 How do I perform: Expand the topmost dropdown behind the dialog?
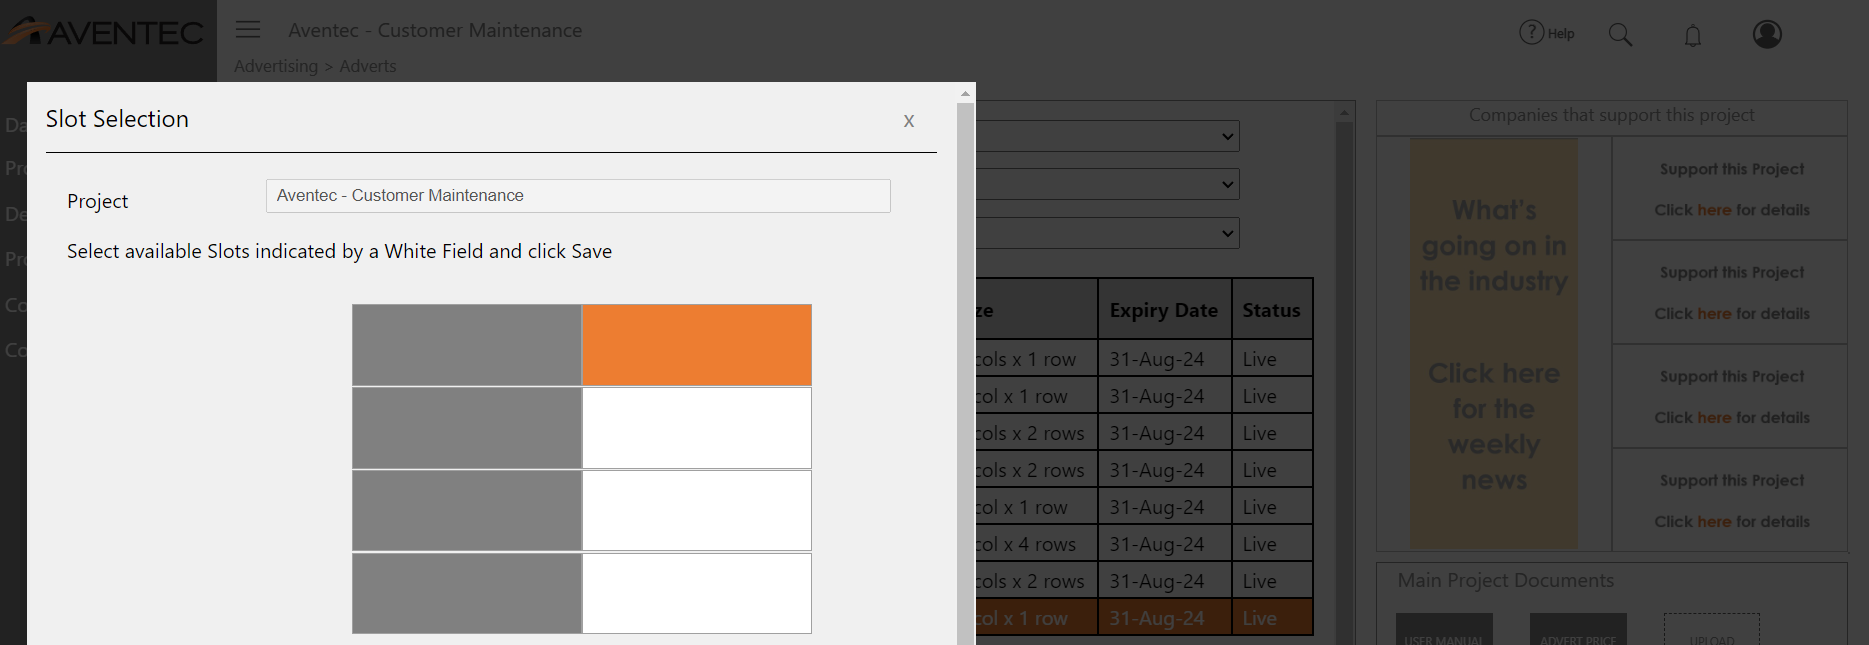point(1227,137)
